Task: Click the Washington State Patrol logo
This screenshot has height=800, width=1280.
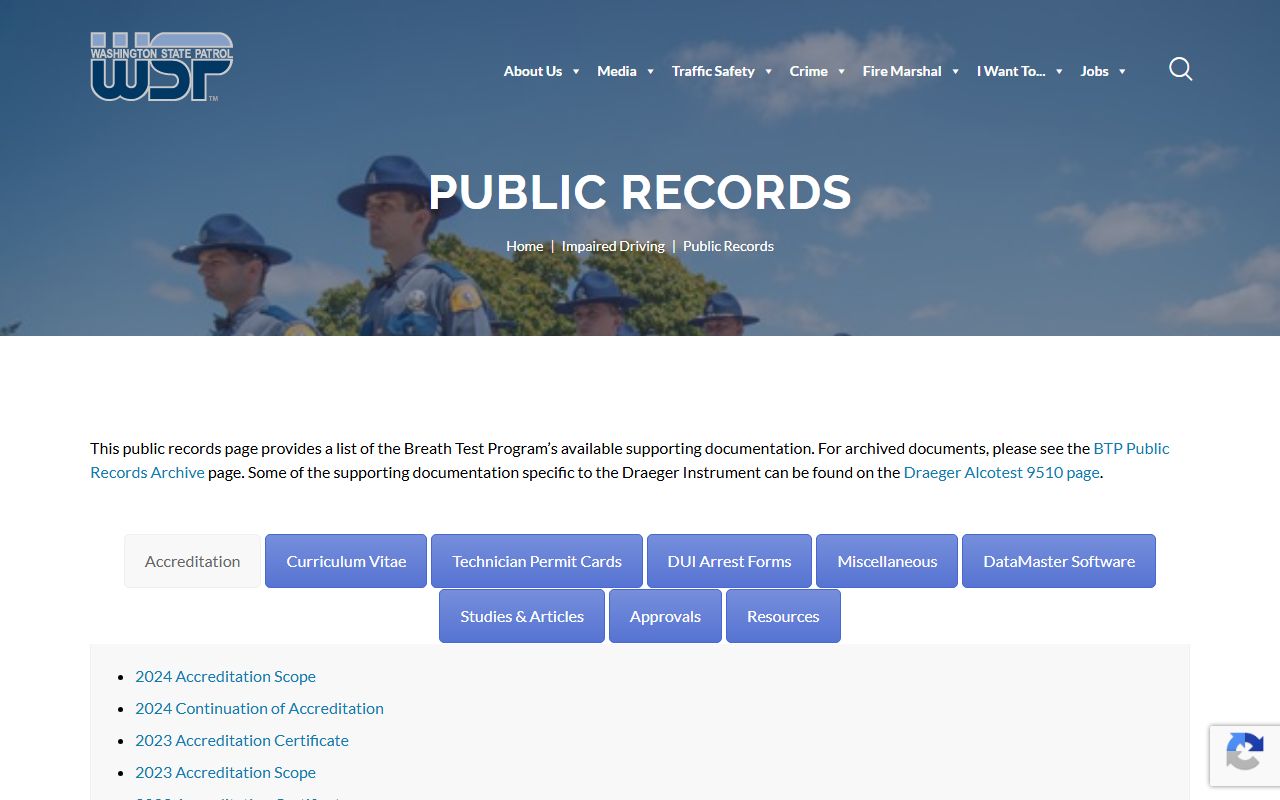Action: [x=162, y=66]
